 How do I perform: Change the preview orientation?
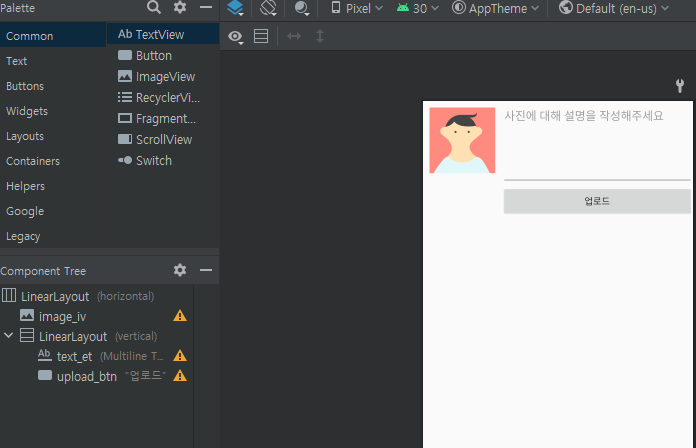269,8
